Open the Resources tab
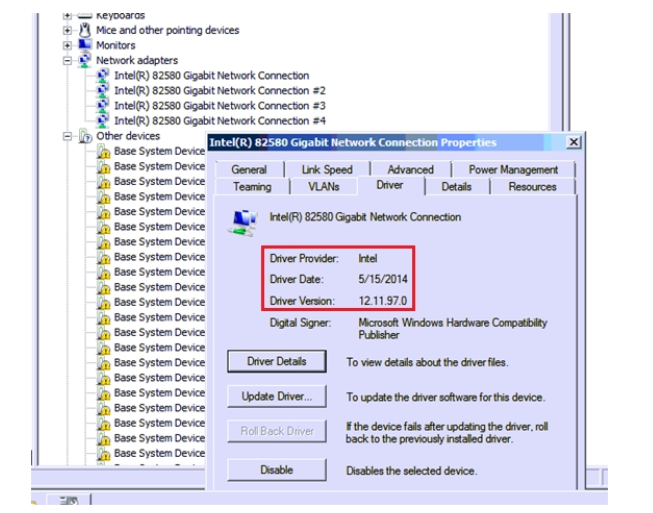This screenshot has height=513, width=653. (533, 187)
